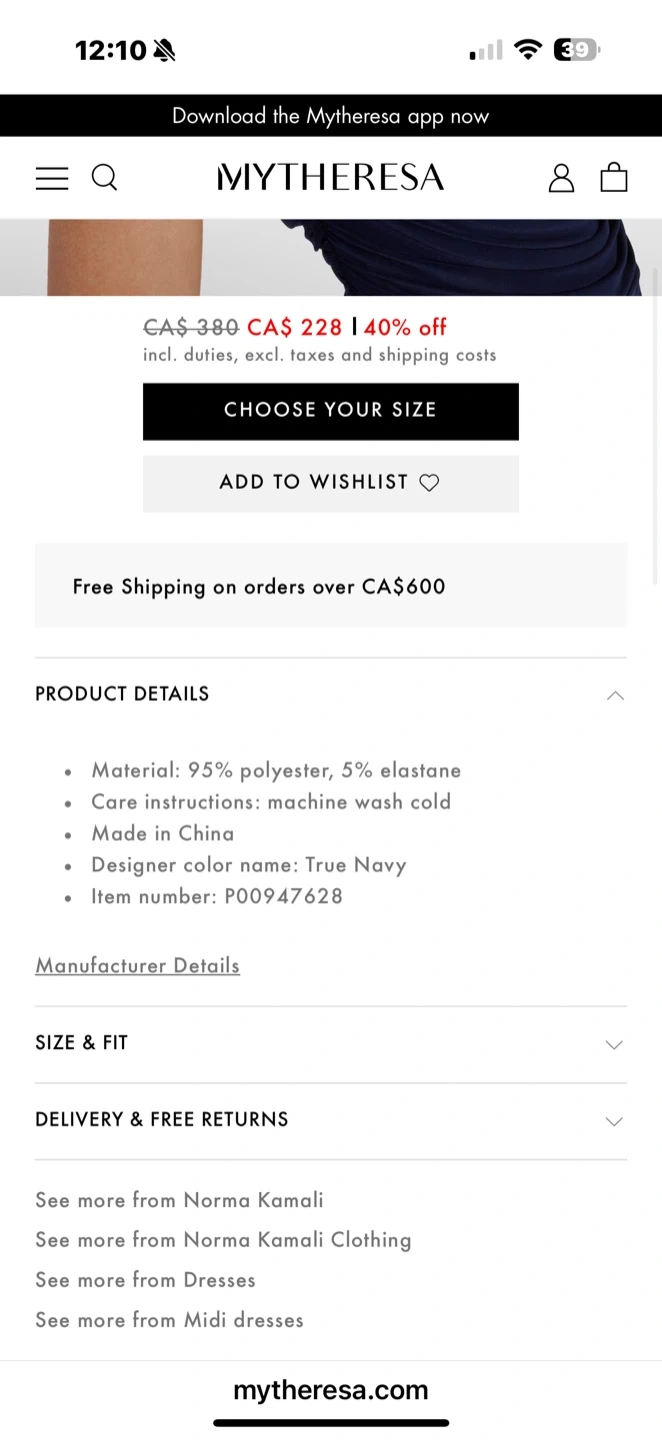Add item to wishlist
The width and height of the screenshot is (662, 1440).
click(331, 483)
